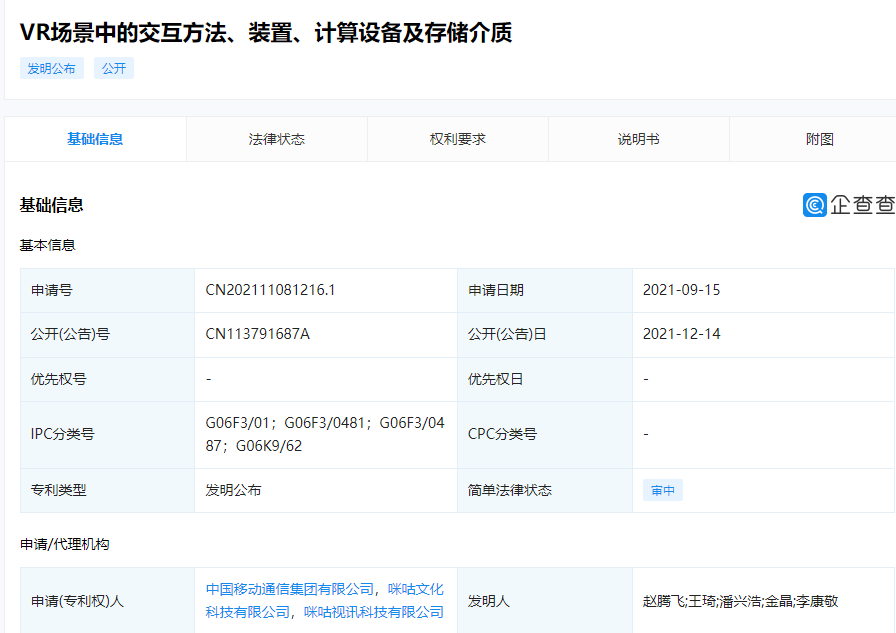The height and width of the screenshot is (633, 896).
Task: Click the inventor names 赵腾飞;王琦
Action: (x=679, y=601)
